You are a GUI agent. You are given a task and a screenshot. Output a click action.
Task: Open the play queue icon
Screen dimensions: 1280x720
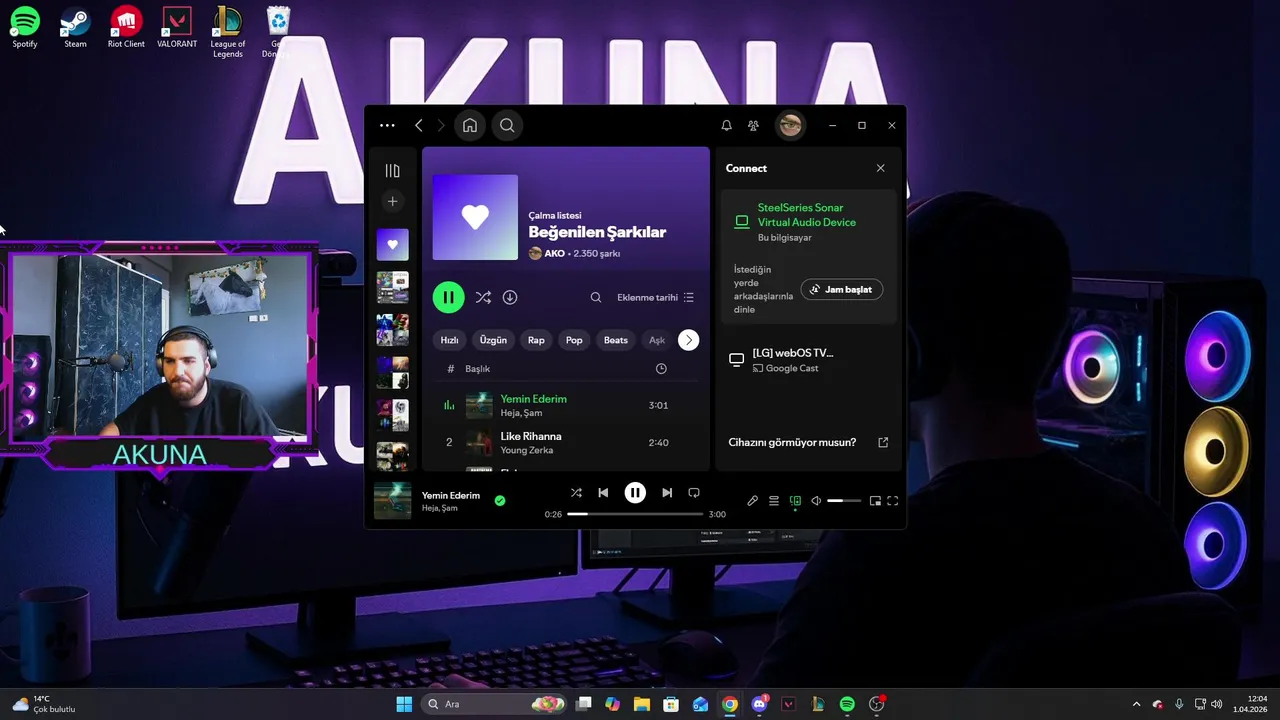coord(774,501)
